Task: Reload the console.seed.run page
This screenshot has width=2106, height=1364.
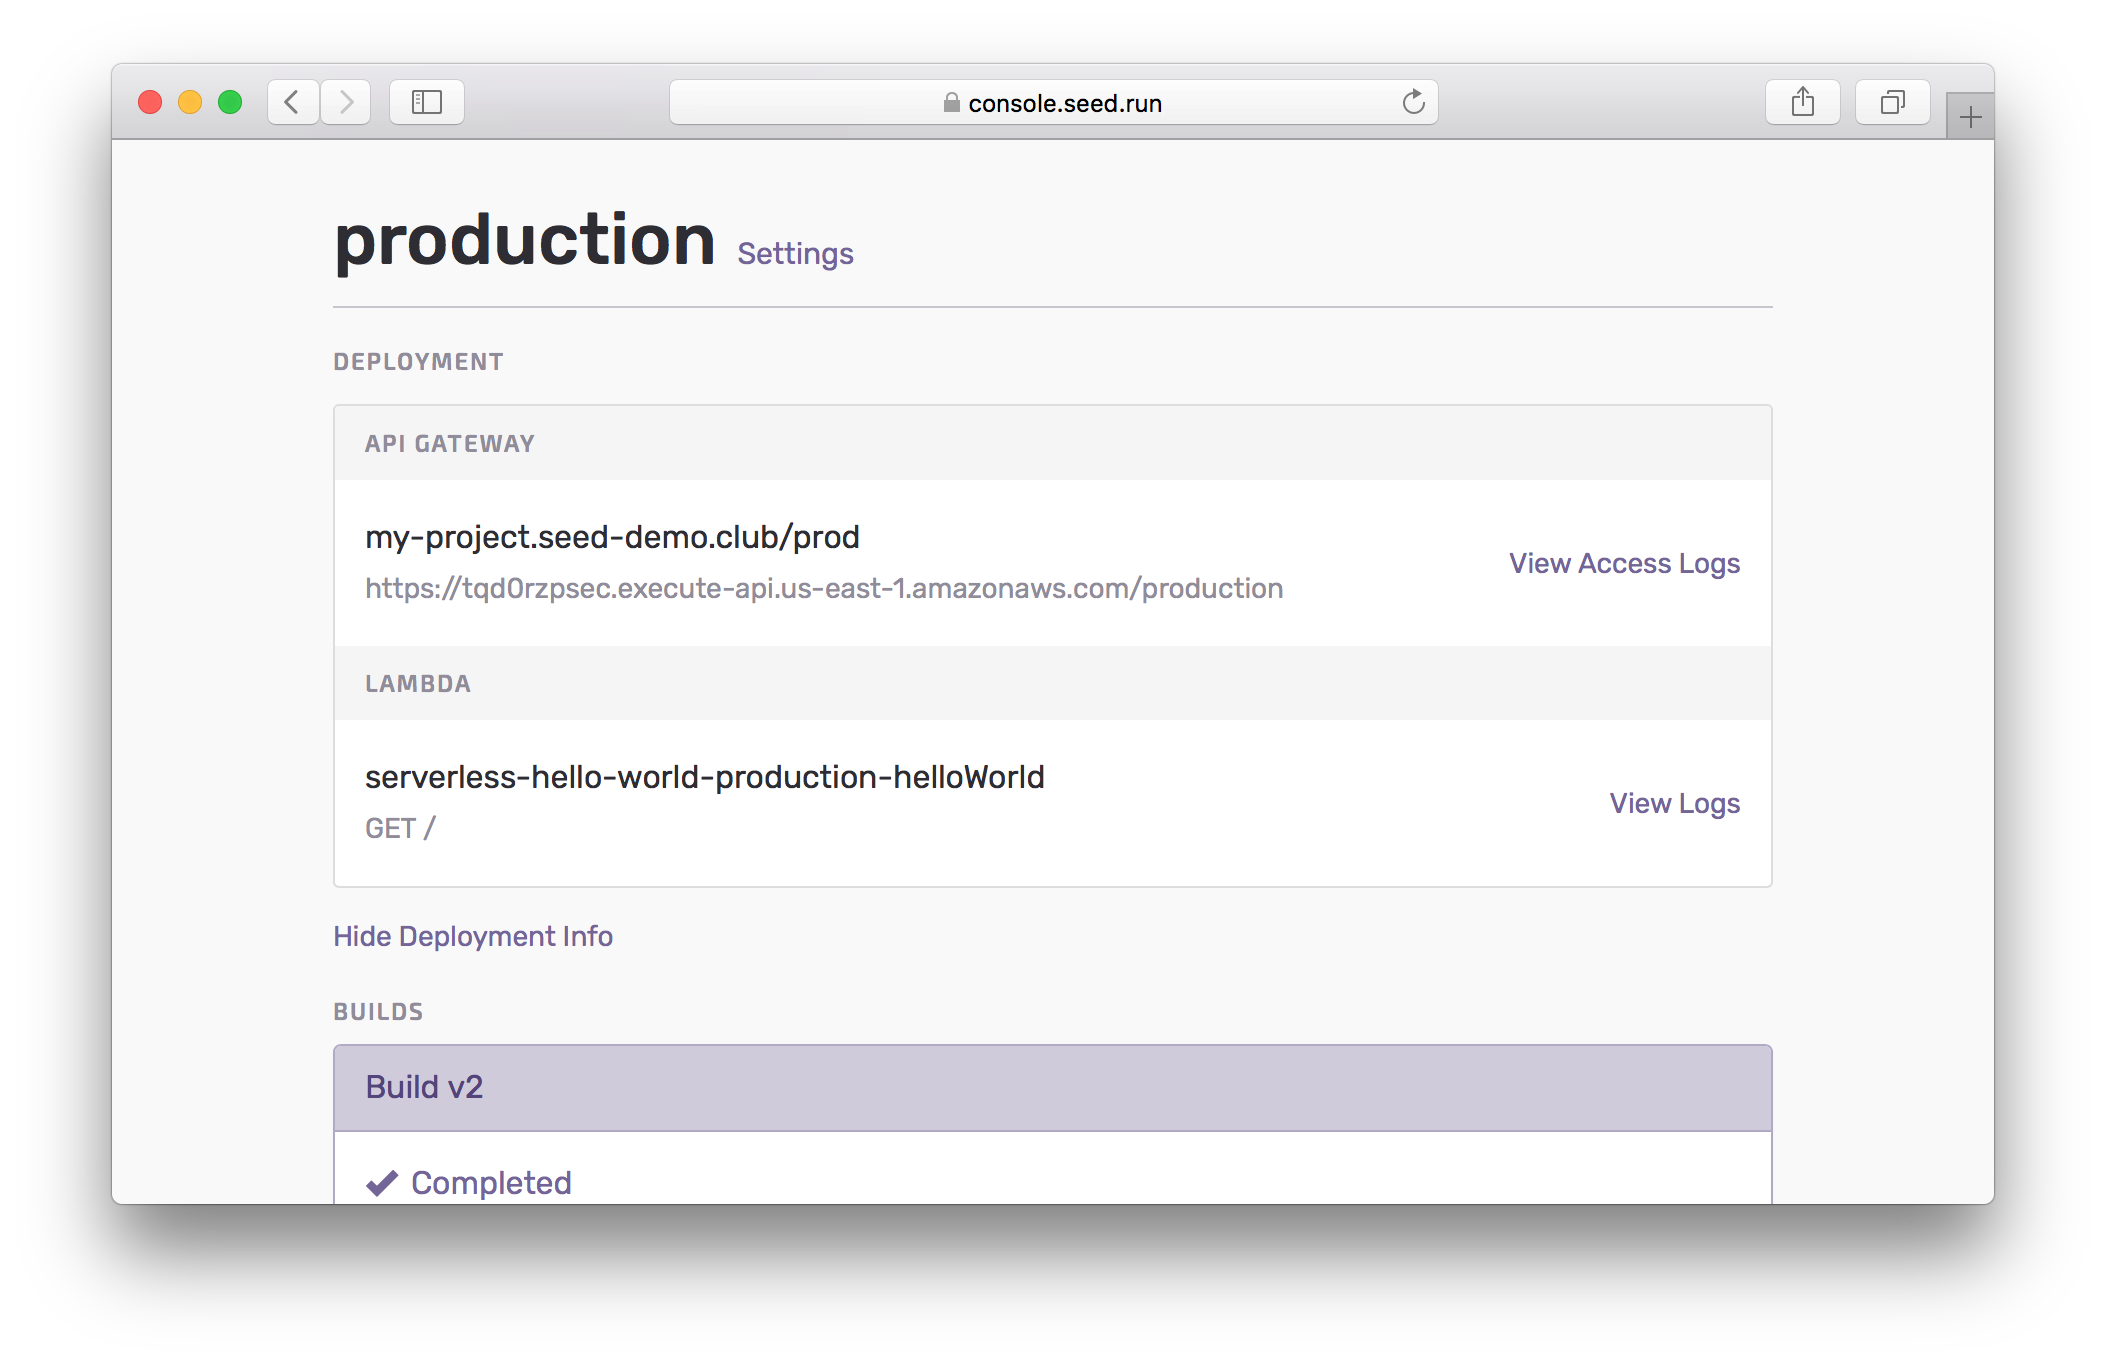Action: tap(1413, 101)
